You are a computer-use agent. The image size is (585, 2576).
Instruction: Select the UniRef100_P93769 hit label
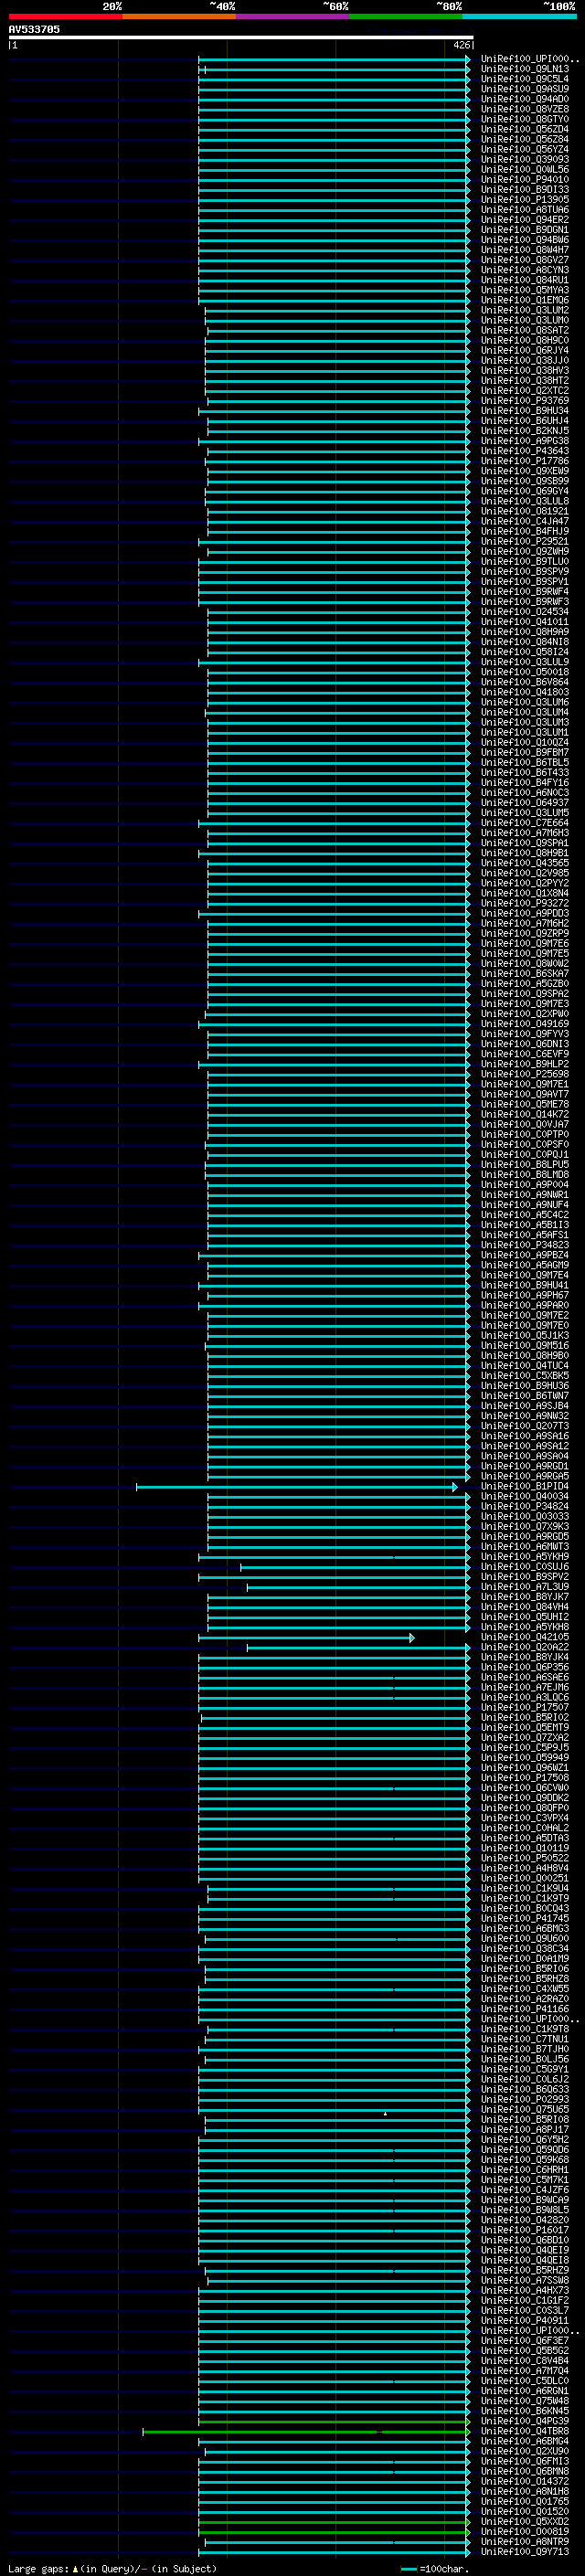[x=524, y=401]
